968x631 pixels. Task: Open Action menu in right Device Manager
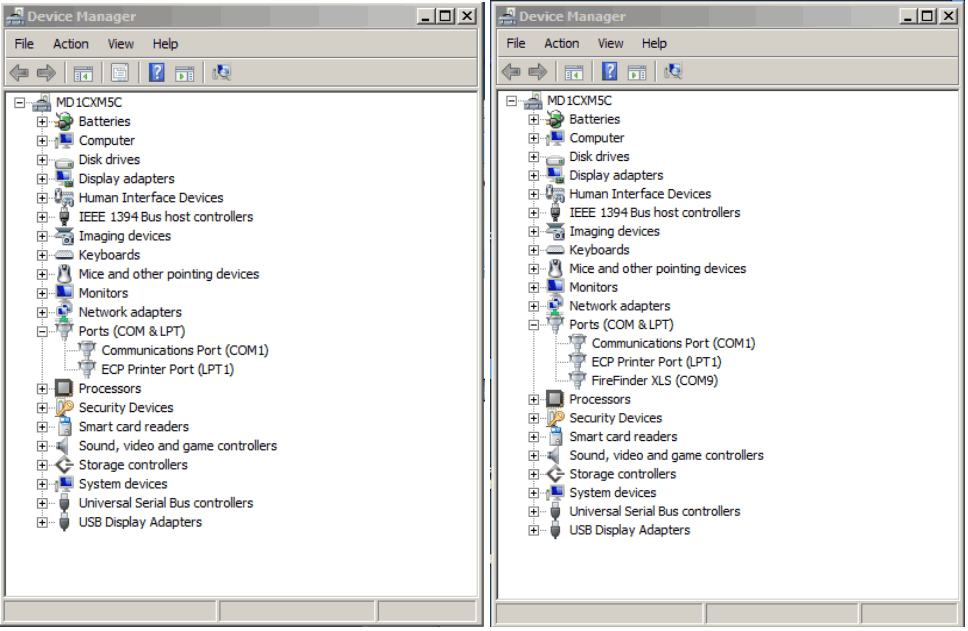point(561,43)
